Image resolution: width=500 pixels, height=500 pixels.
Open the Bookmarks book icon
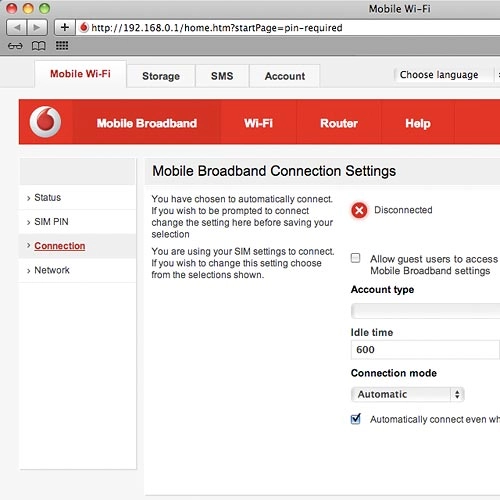pos(39,46)
